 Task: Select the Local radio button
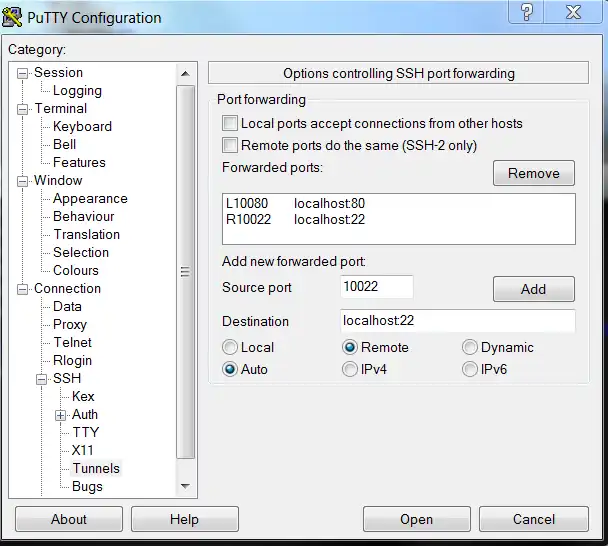(230, 347)
